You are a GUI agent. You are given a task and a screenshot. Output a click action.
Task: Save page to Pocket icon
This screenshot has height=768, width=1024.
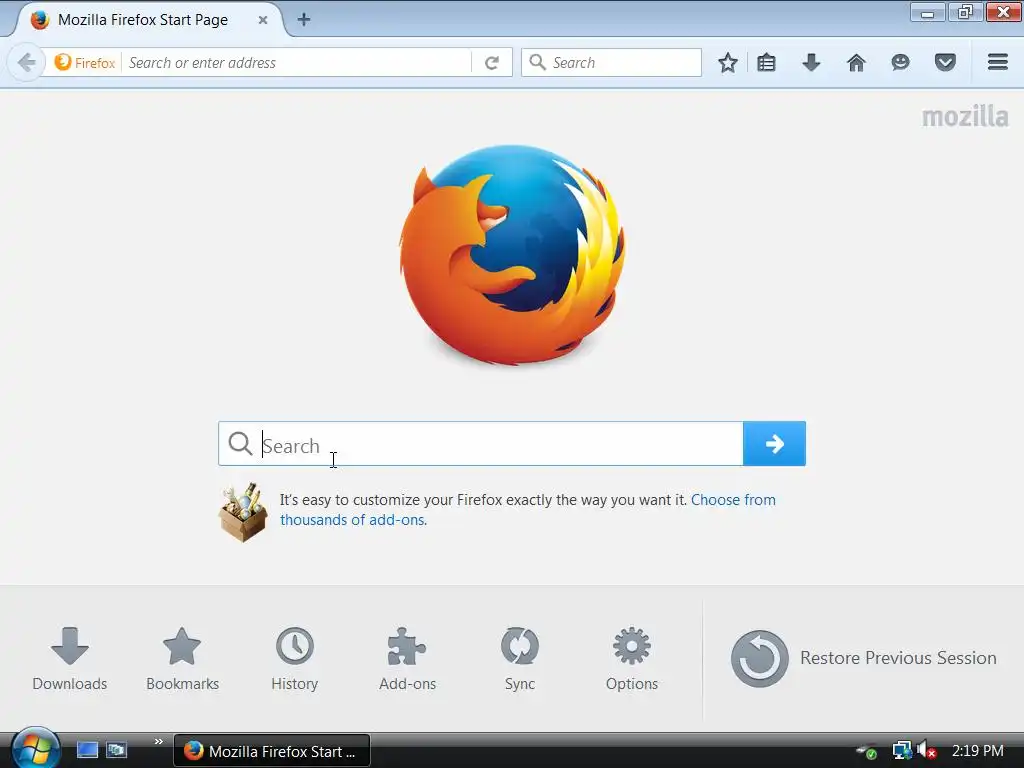pyautogui.click(x=945, y=63)
